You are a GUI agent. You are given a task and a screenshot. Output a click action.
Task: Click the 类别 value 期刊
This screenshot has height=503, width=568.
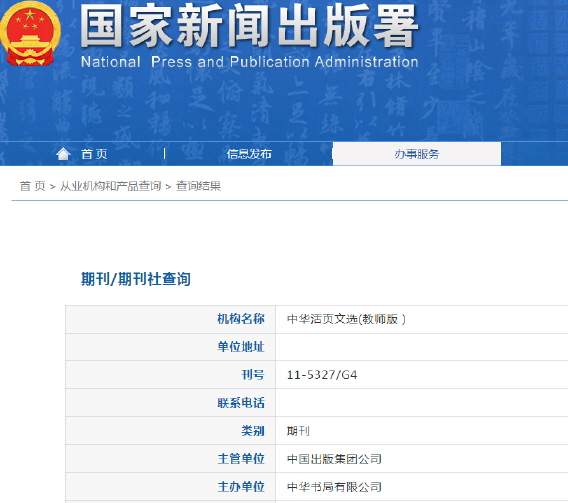(298, 431)
